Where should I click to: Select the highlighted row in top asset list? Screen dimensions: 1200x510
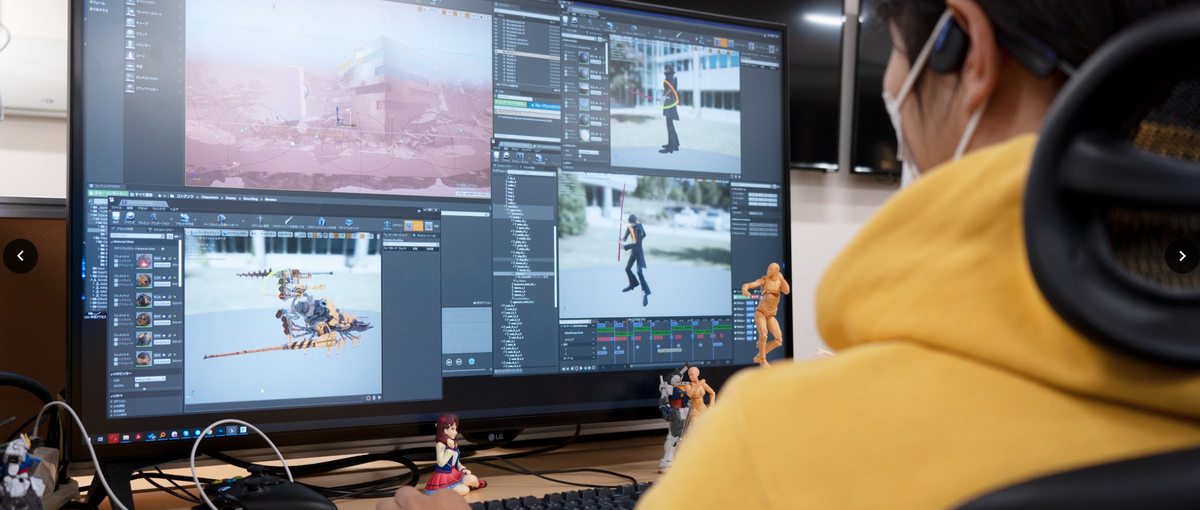pos(528,56)
